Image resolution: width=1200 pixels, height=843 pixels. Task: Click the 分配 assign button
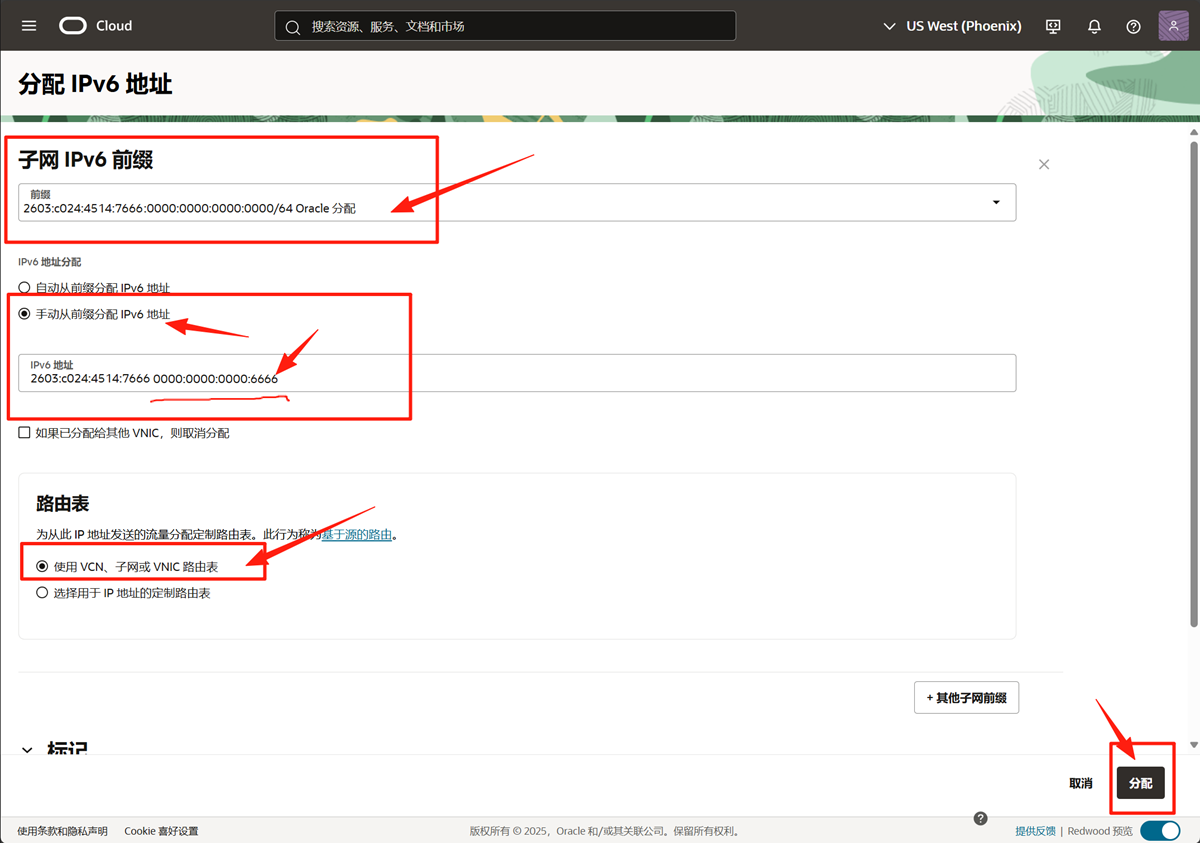[1140, 783]
